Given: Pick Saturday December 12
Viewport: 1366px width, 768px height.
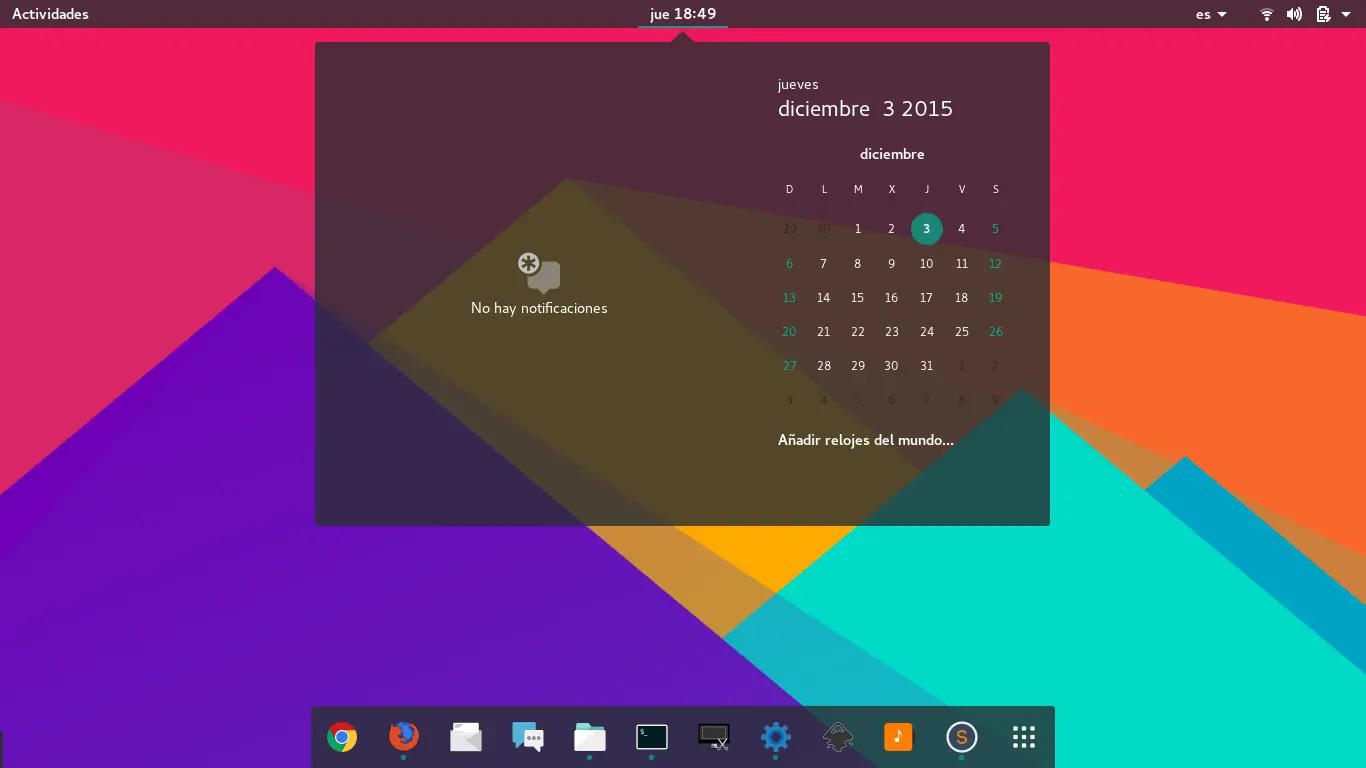Looking at the screenshot, I should pos(995,264).
